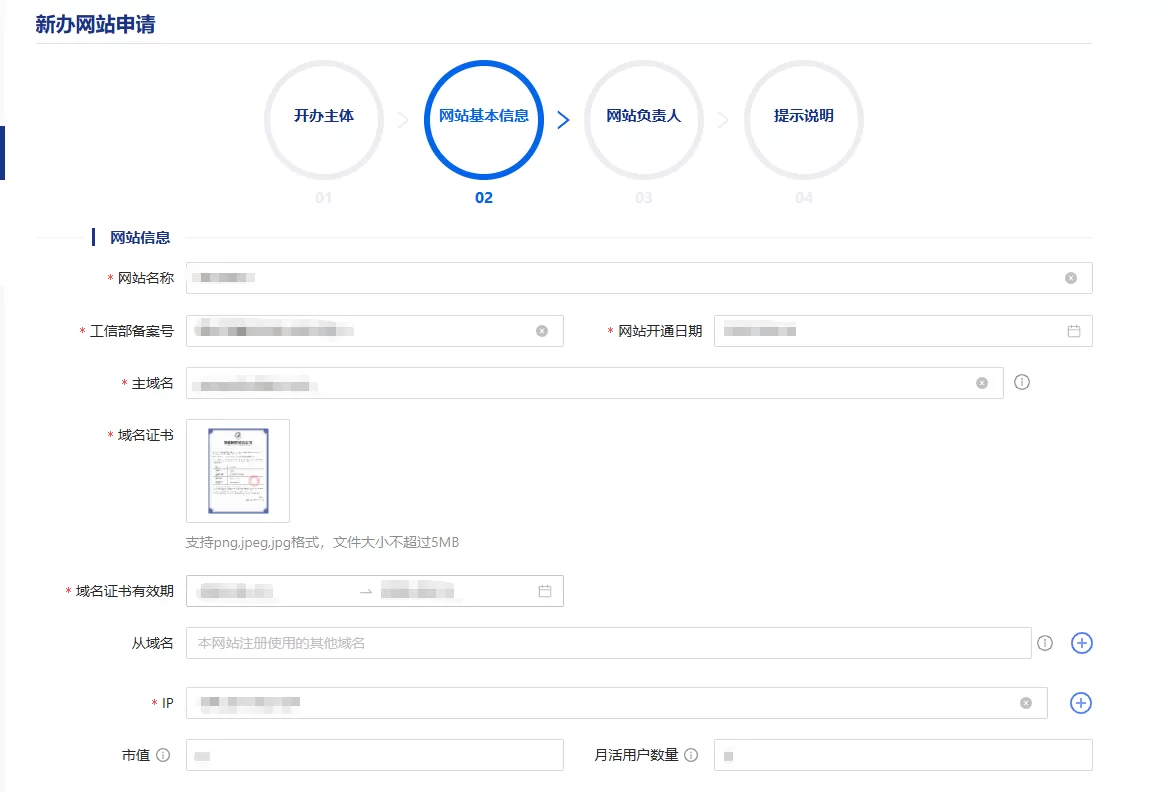Click the 月活用户数量 input field
The height and width of the screenshot is (792, 1171).
click(900, 755)
